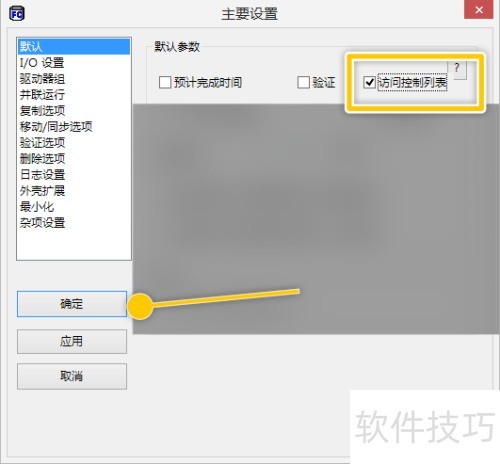Open 杂项设置 category
500x464 pixels.
tap(74, 223)
